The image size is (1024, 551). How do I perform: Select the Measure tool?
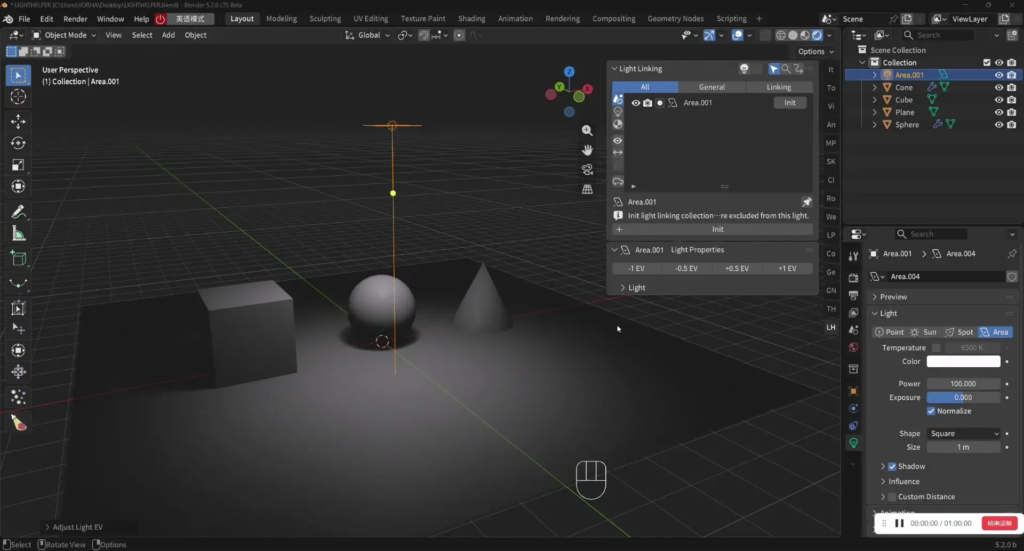[x=18, y=234]
